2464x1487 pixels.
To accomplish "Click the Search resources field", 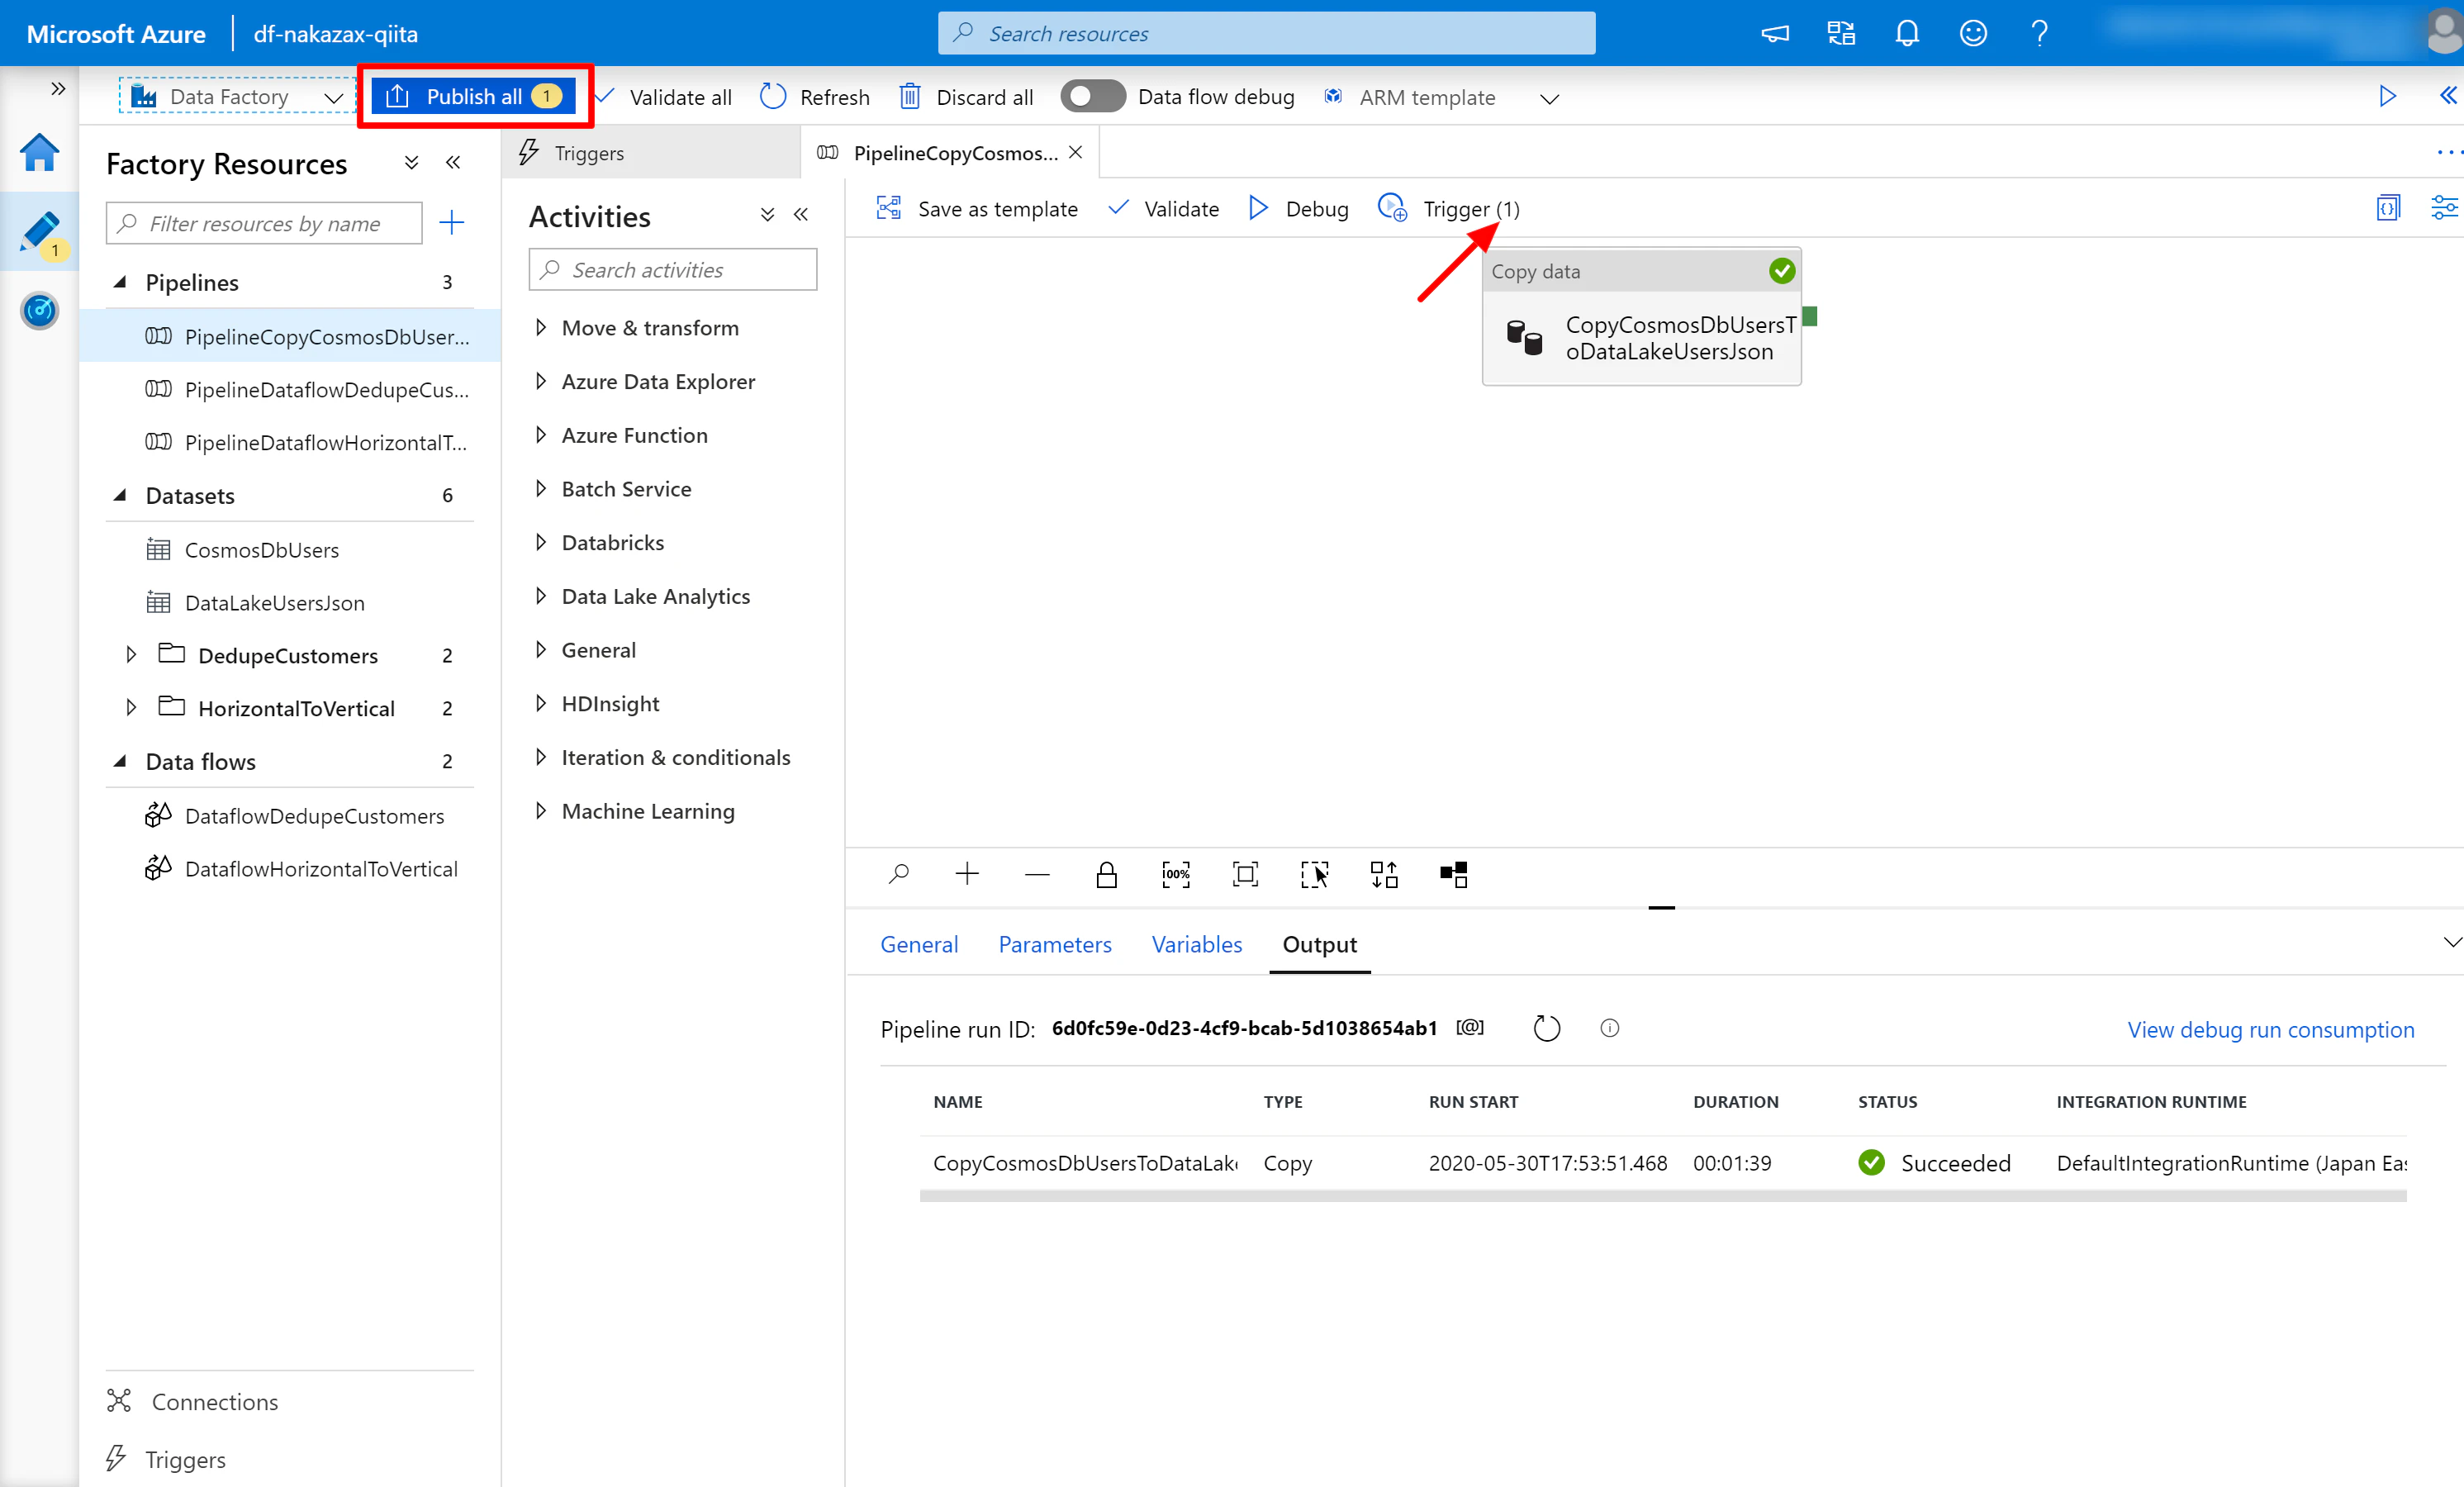I will 1266,33.
